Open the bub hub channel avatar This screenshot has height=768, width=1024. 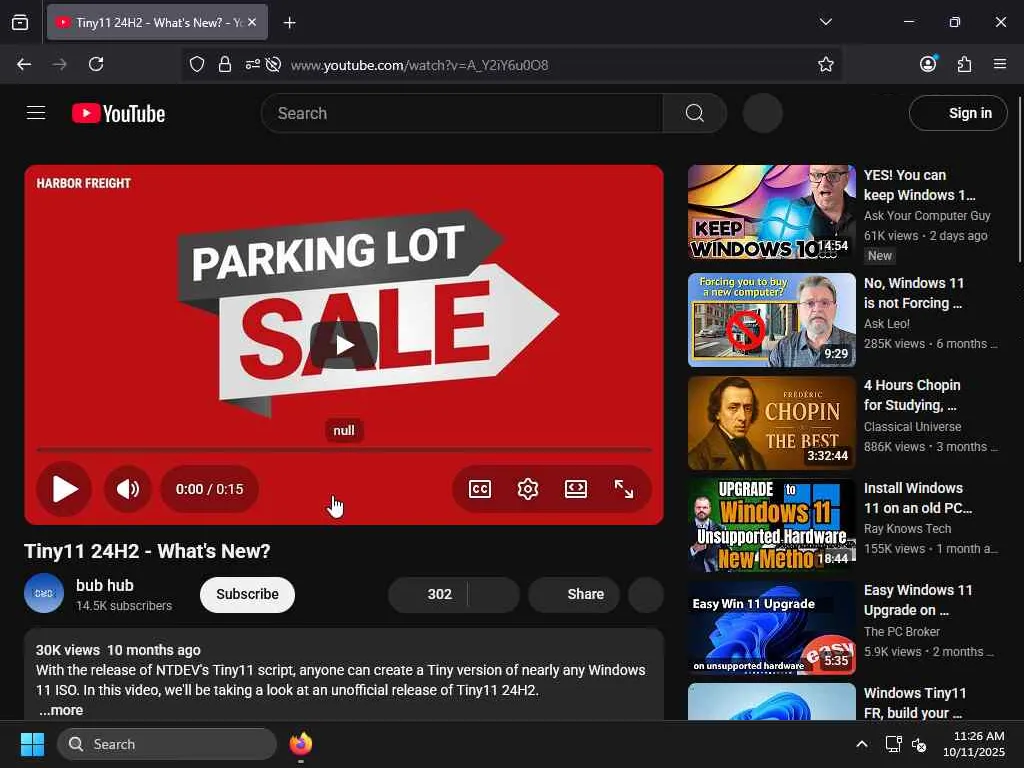(x=44, y=593)
